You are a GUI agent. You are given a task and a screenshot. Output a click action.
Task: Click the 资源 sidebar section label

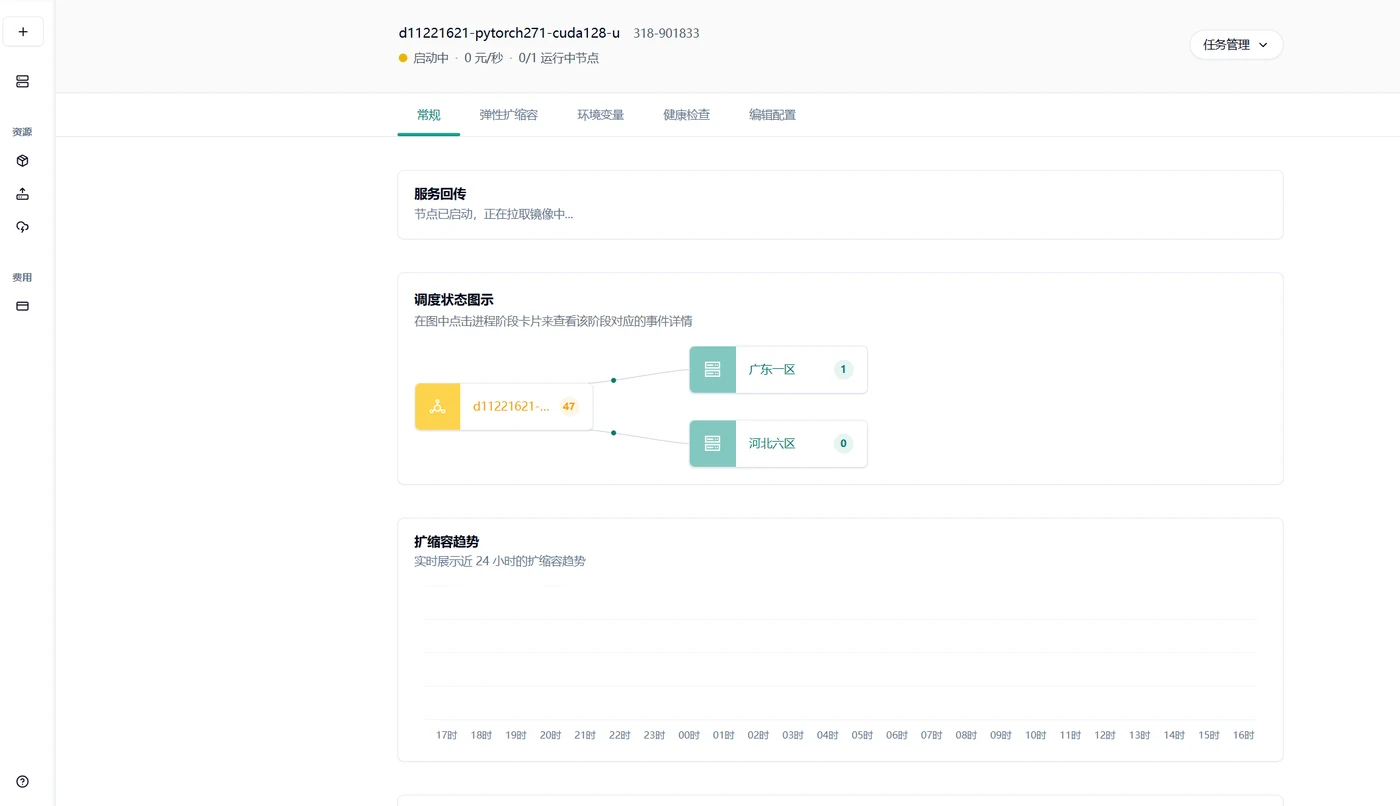[x=22, y=132]
